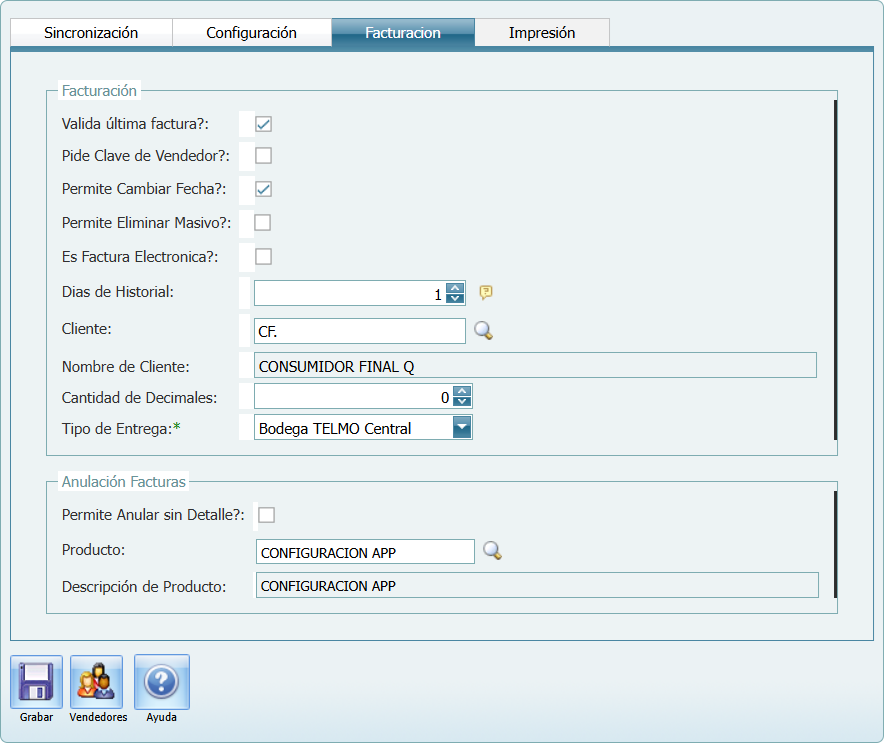Increase Cantidad de Decimales with the stepper
Viewport: 884px width, 743px height.
(x=464, y=391)
